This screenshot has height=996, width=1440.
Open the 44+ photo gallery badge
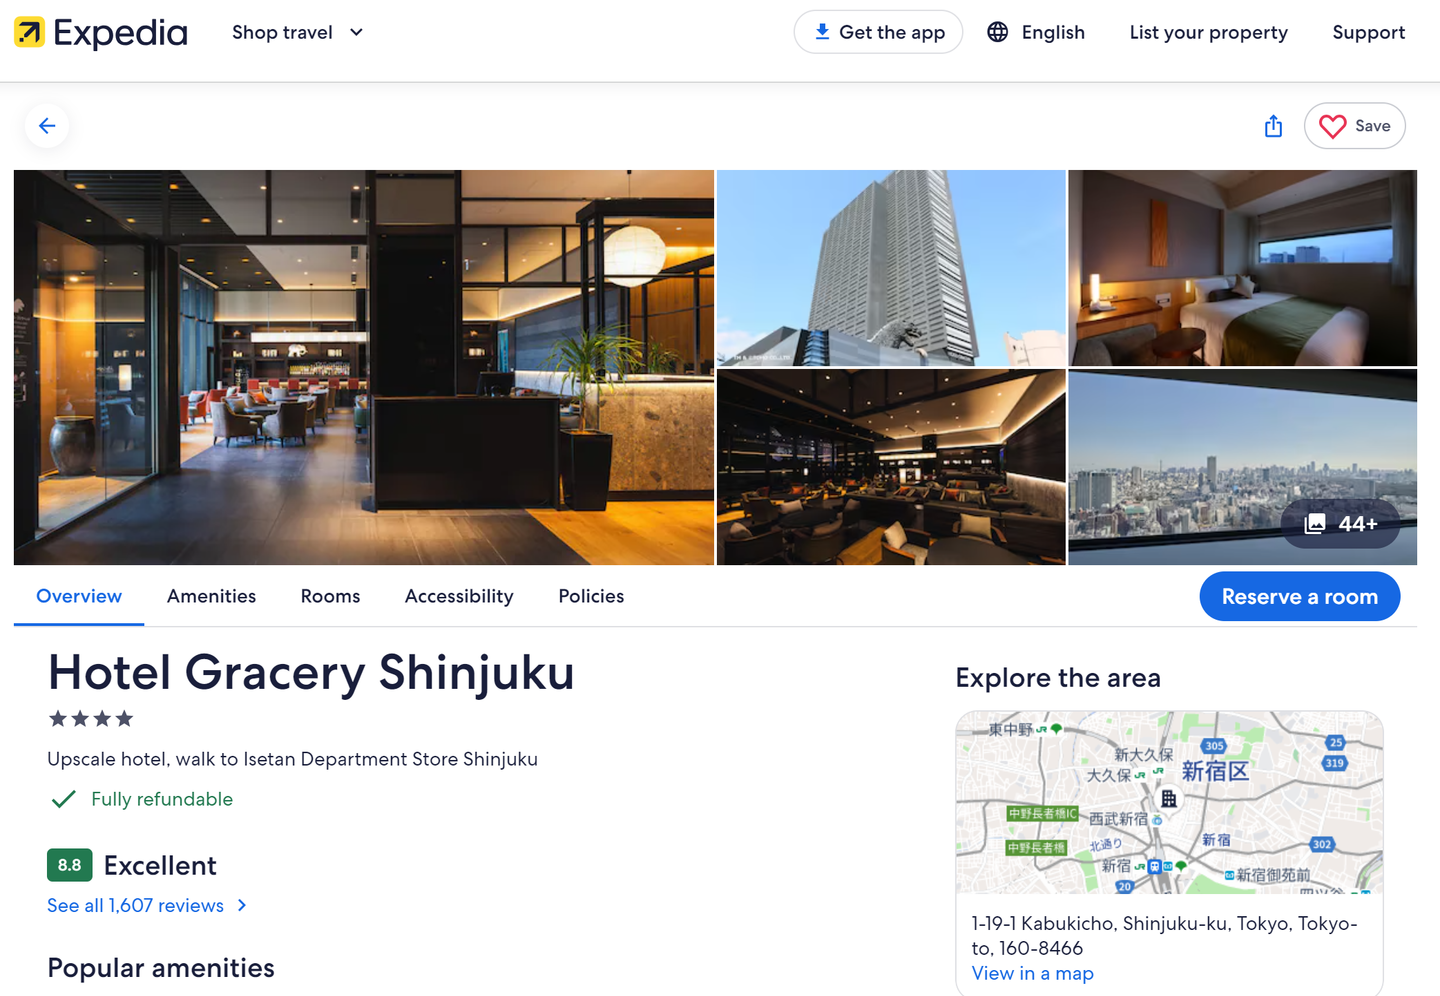tap(1341, 524)
